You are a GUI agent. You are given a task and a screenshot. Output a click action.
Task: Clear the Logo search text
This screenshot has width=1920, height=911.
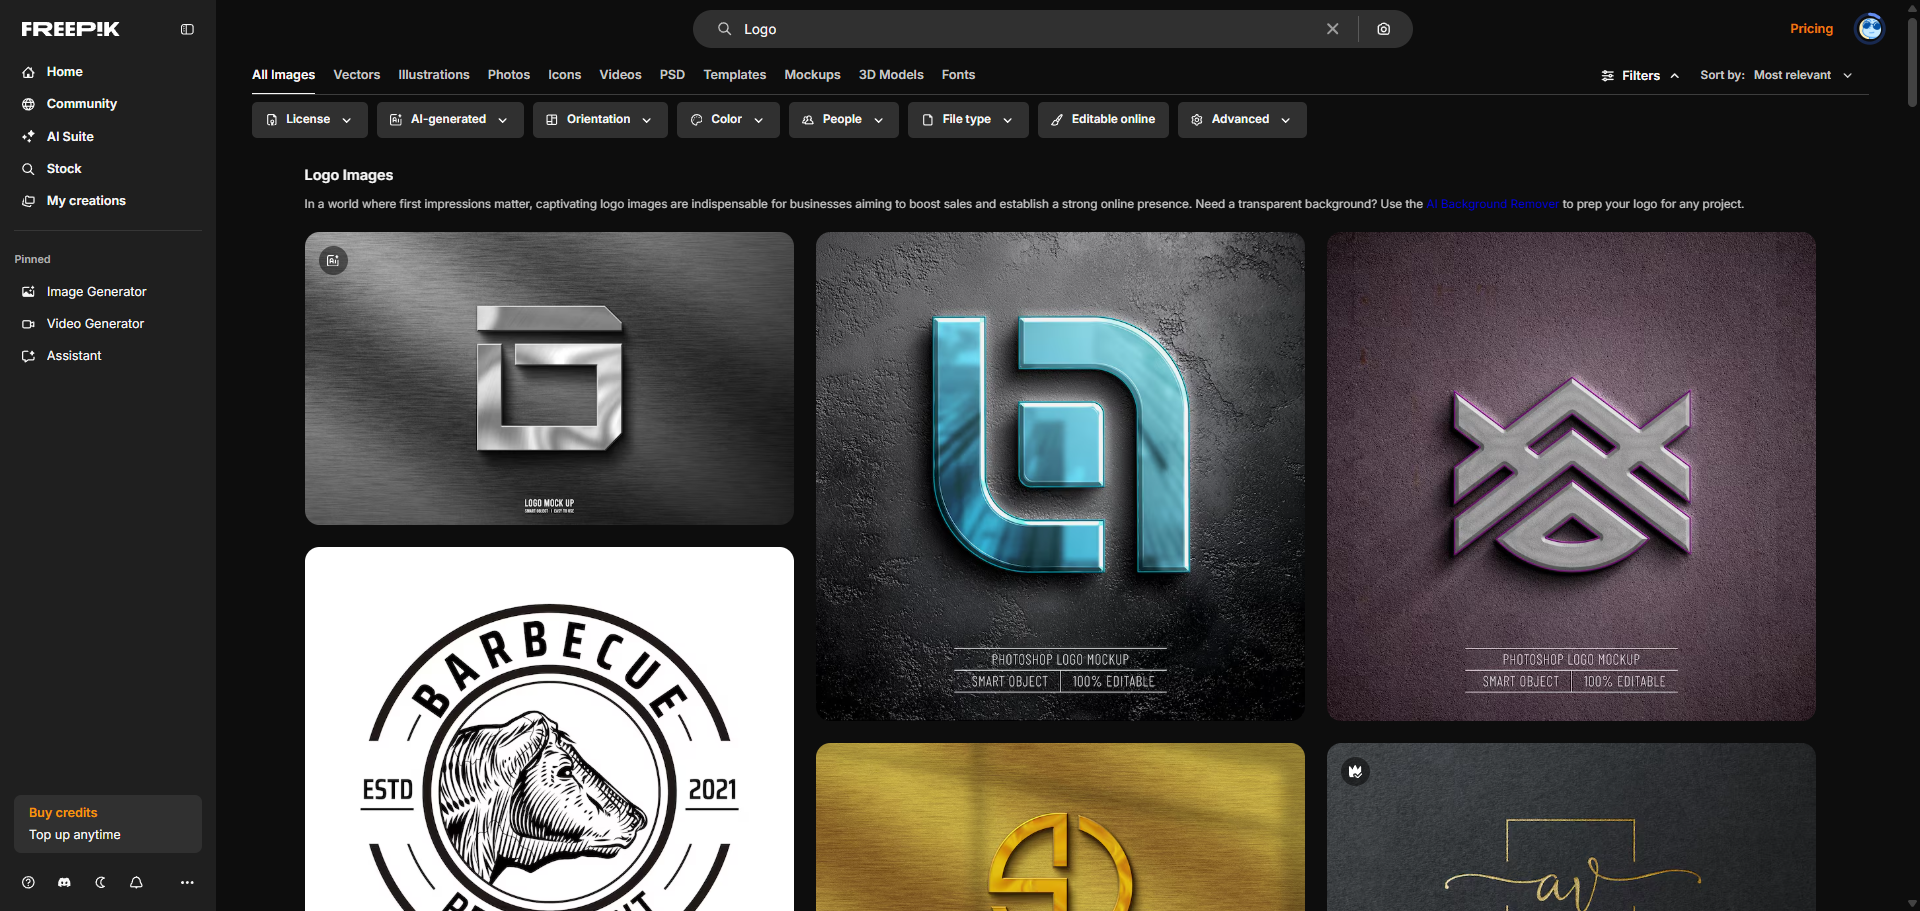click(x=1332, y=29)
